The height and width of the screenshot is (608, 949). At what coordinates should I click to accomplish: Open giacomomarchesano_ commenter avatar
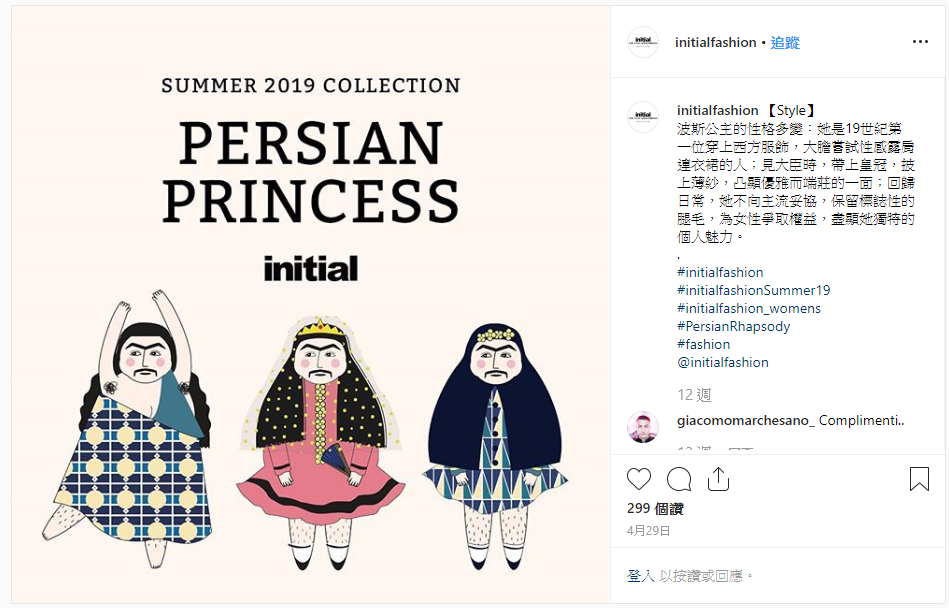point(643,427)
